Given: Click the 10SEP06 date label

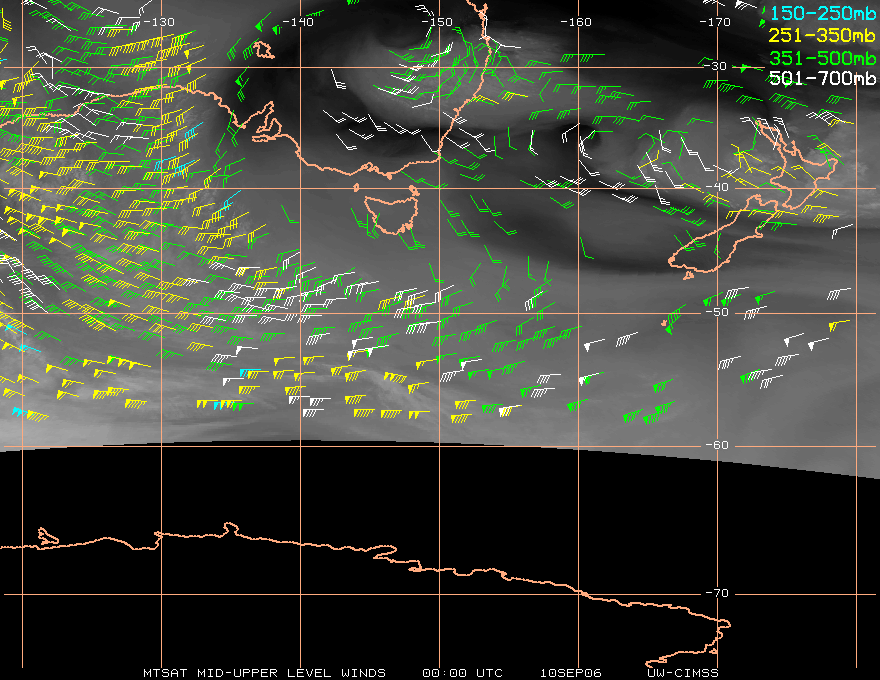Looking at the screenshot, I should pyautogui.click(x=571, y=673).
